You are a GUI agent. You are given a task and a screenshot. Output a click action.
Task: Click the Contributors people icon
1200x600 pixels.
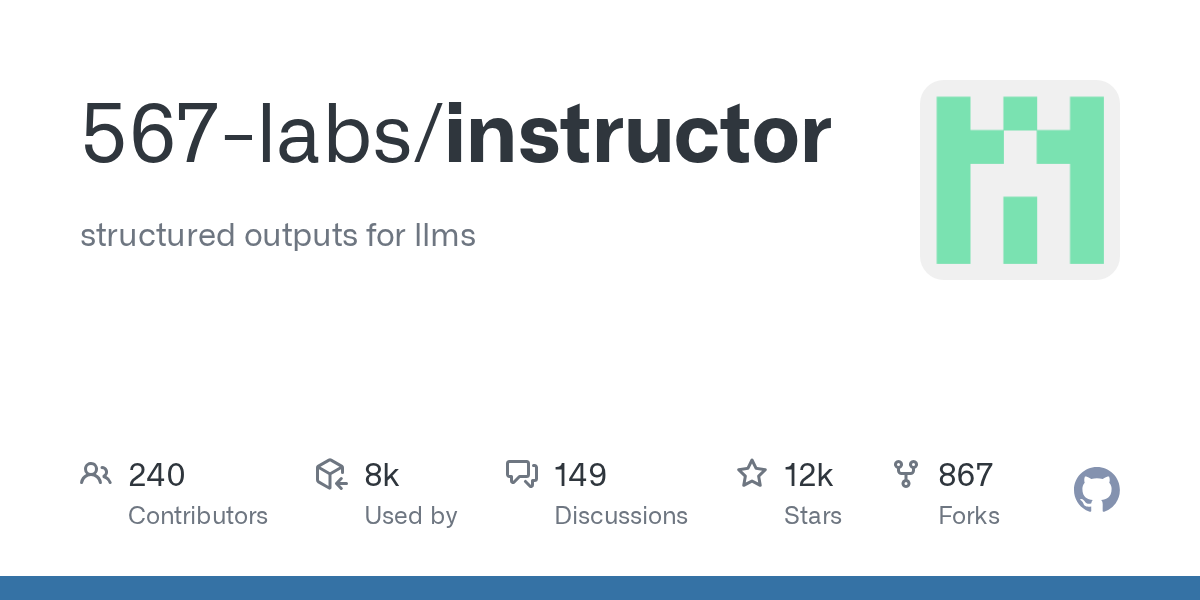pyautogui.click(x=95, y=474)
